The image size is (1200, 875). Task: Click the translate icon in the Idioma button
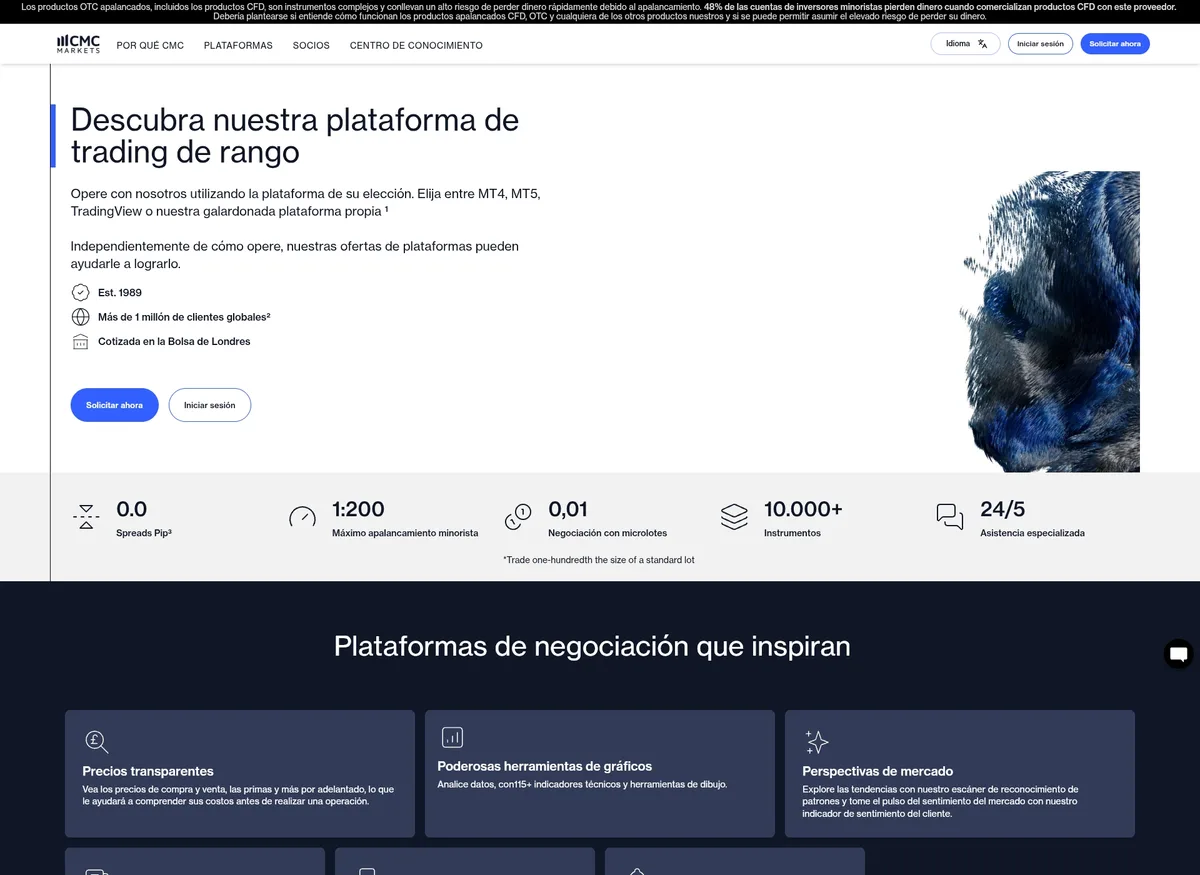click(983, 44)
